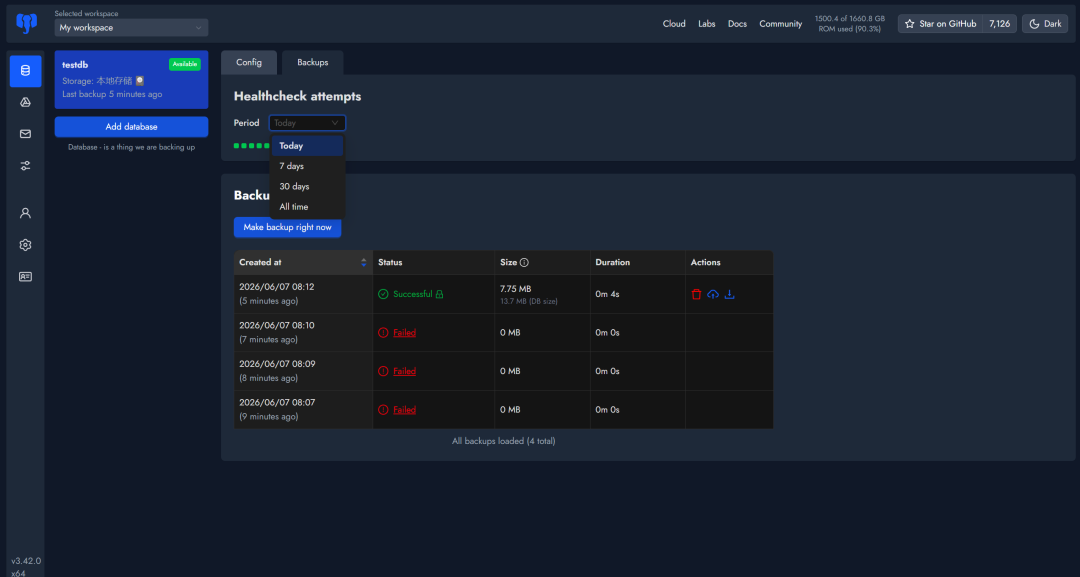Toggle Dark theme button
Screen dimensions: 1080x577
click(x=1045, y=24)
